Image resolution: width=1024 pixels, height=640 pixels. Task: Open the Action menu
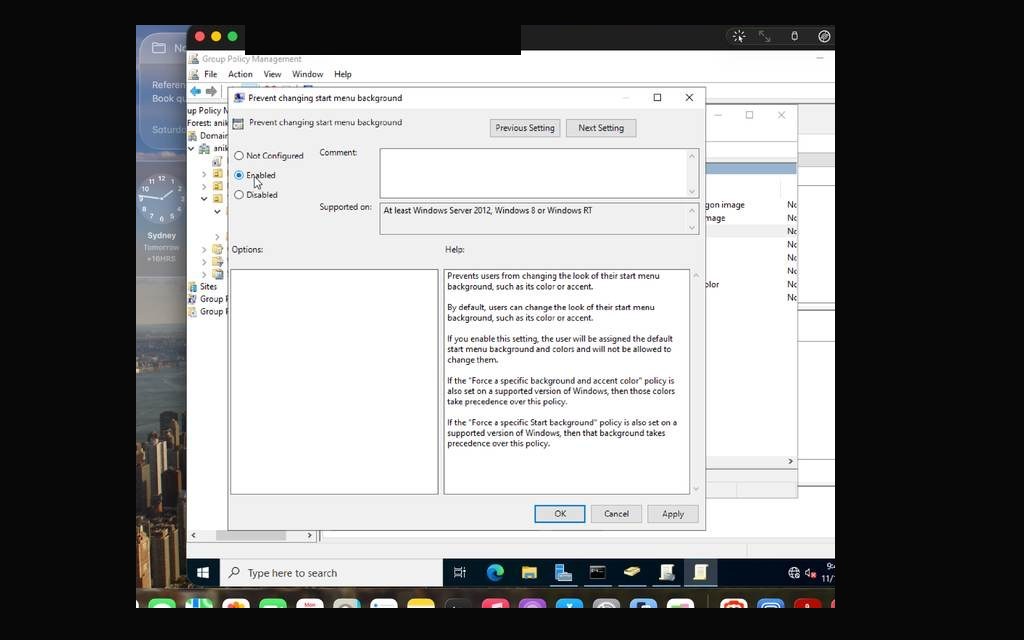point(240,74)
